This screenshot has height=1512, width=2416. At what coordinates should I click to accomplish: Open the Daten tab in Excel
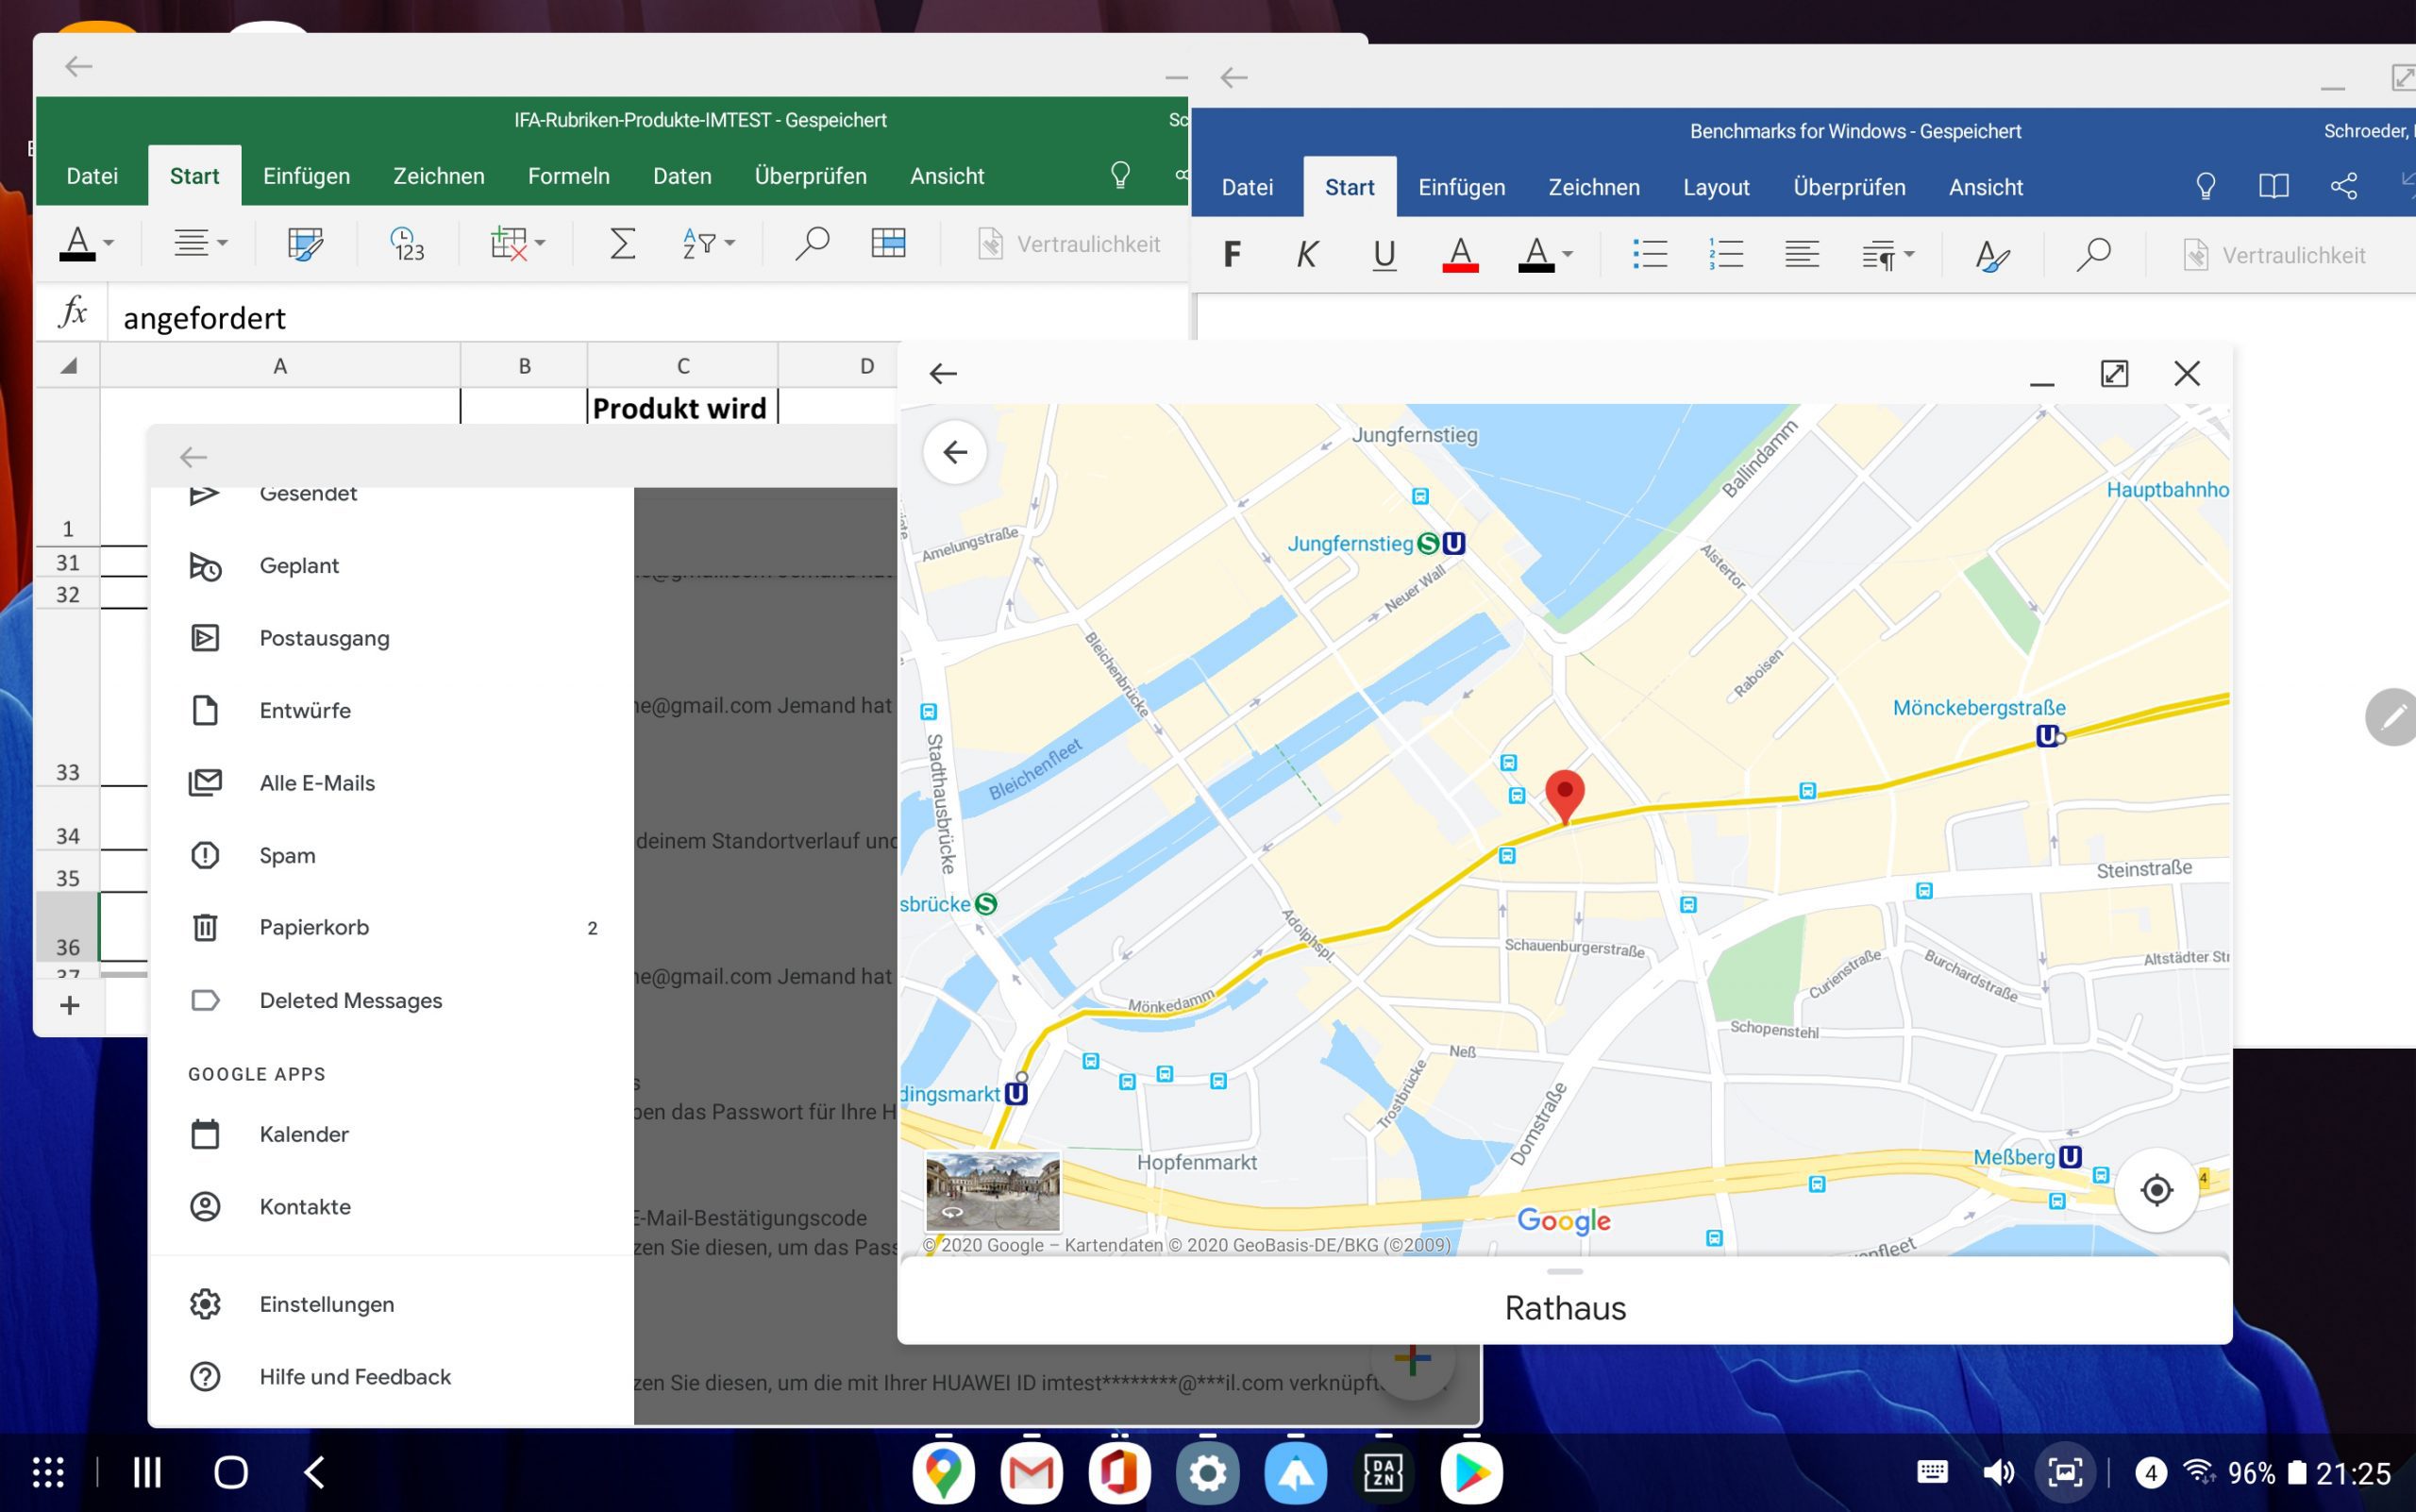tap(682, 176)
